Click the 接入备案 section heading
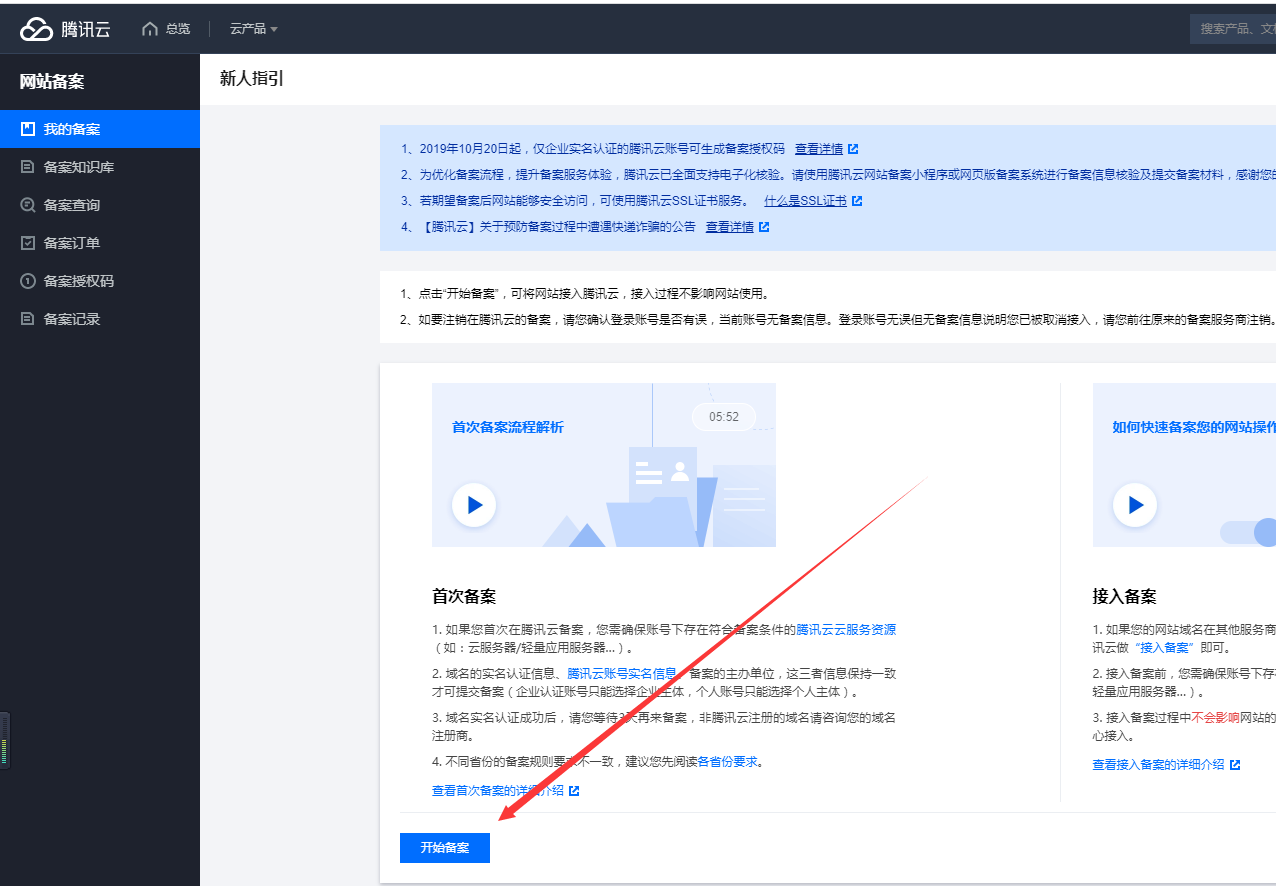This screenshot has height=886, width=1276. coord(1125,597)
